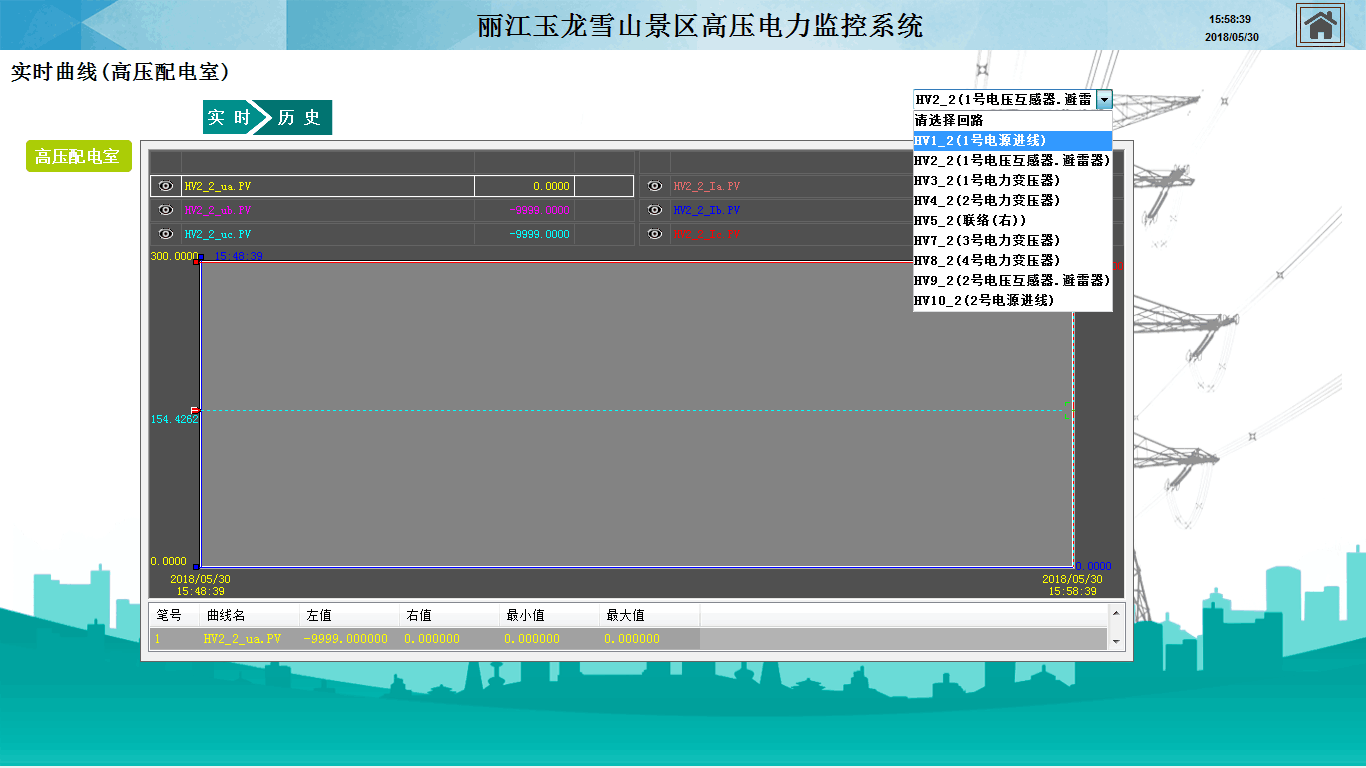Switch to 历史 curve tab

tap(300, 118)
